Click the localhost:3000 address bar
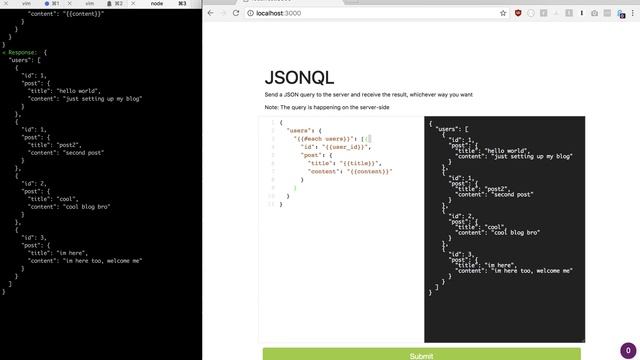The height and width of the screenshot is (360, 640). click(376, 13)
